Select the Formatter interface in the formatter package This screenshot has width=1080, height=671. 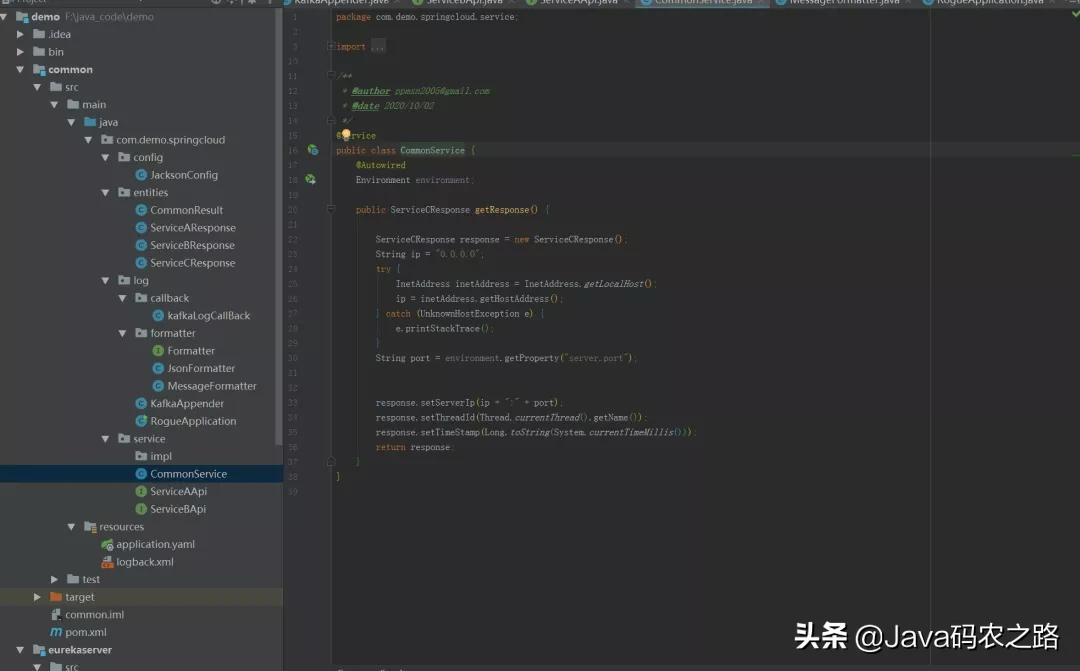point(190,351)
